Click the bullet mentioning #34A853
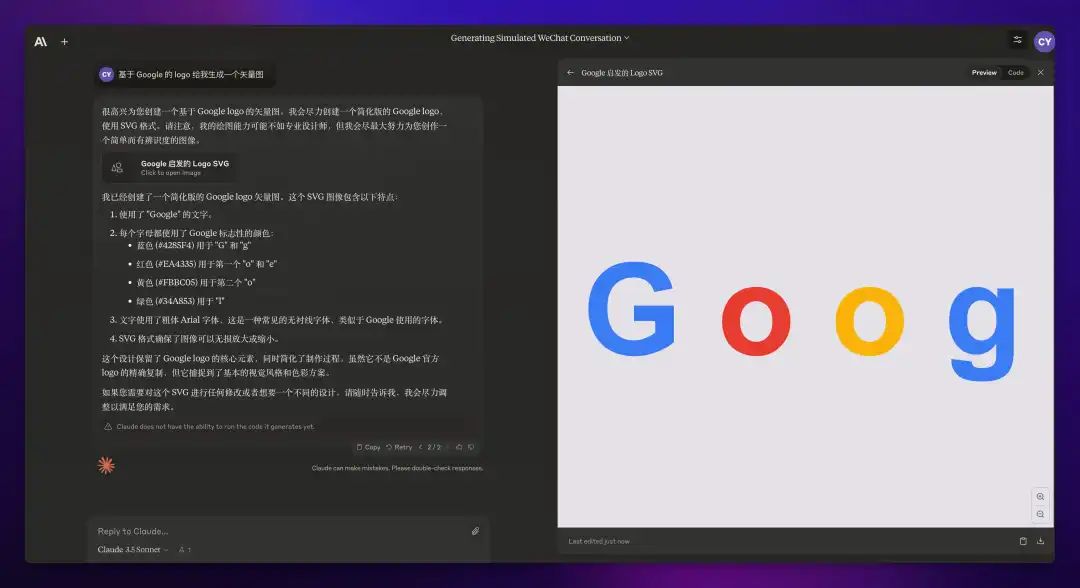Image resolution: width=1080 pixels, height=588 pixels. (180, 301)
